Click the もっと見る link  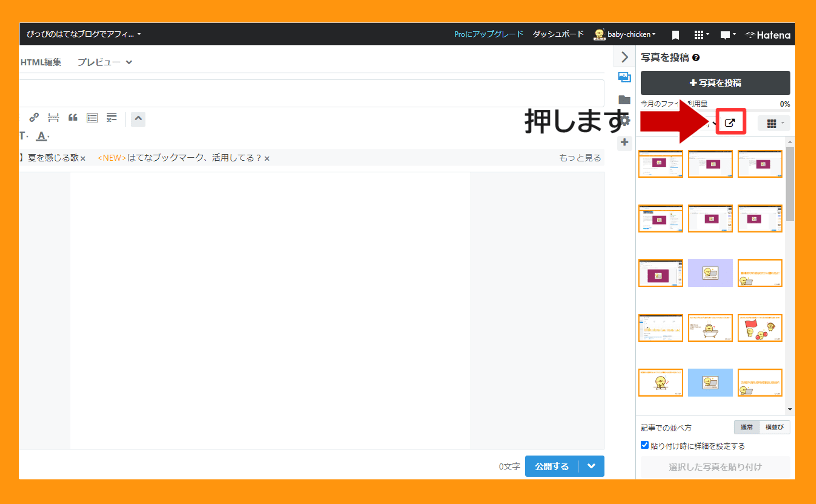tap(580, 158)
